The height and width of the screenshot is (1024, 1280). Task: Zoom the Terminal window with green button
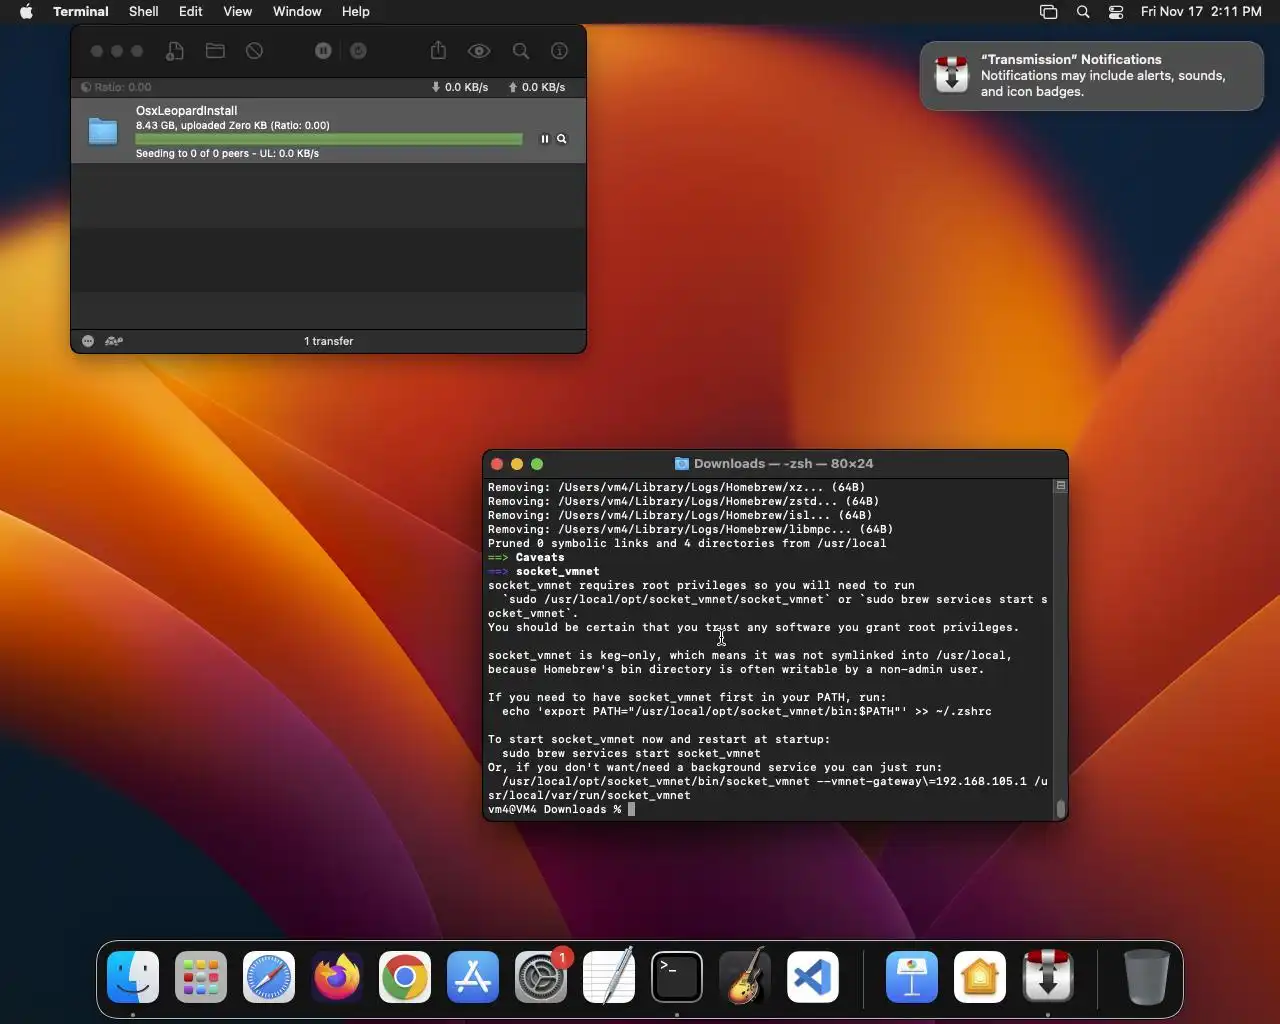point(537,464)
